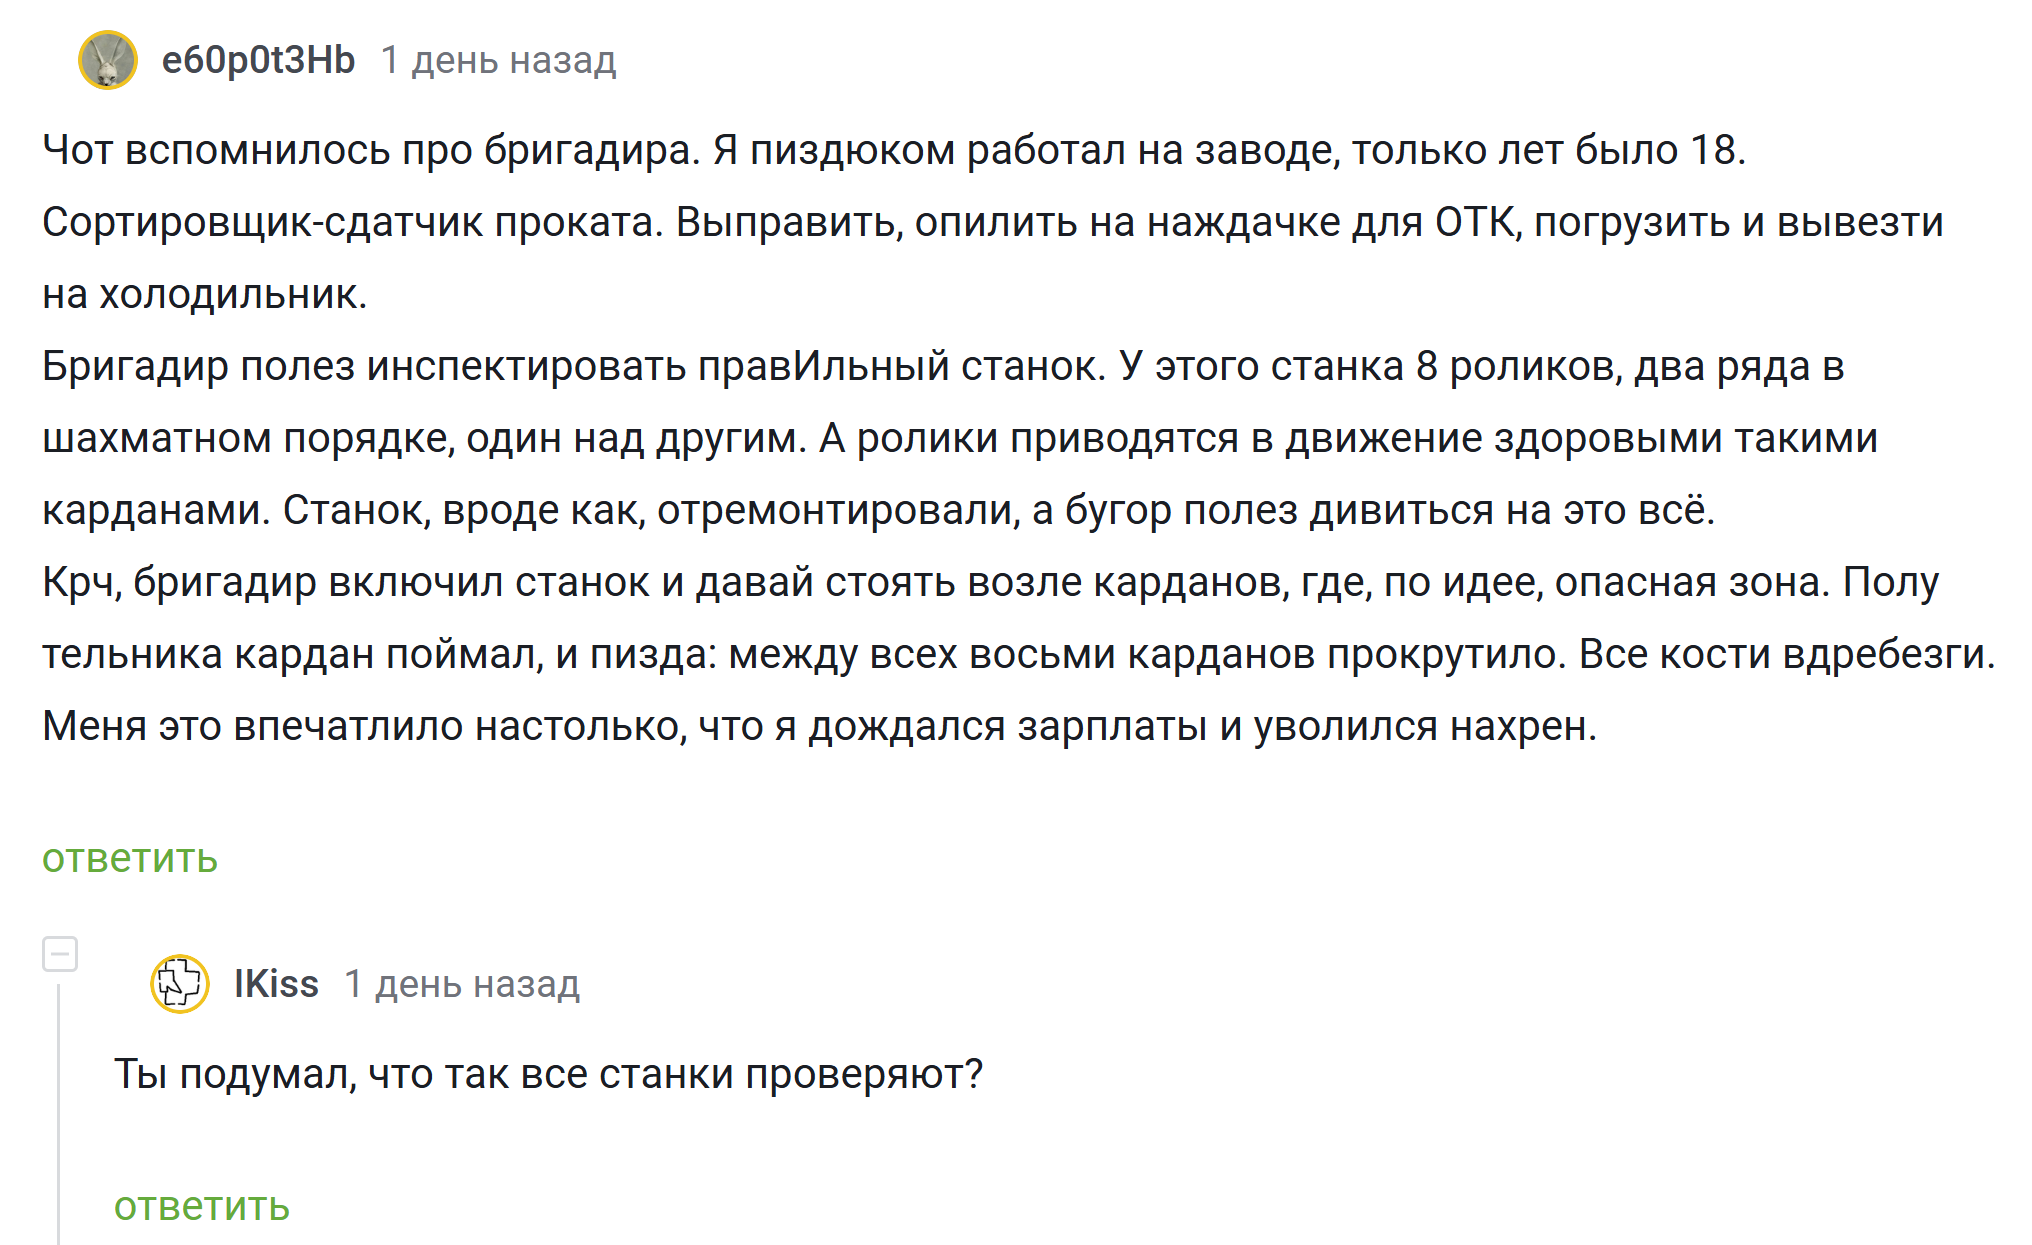This screenshot has width=2032, height=1245.
Task: Click the IKiss user avatar
Action: coord(180,984)
